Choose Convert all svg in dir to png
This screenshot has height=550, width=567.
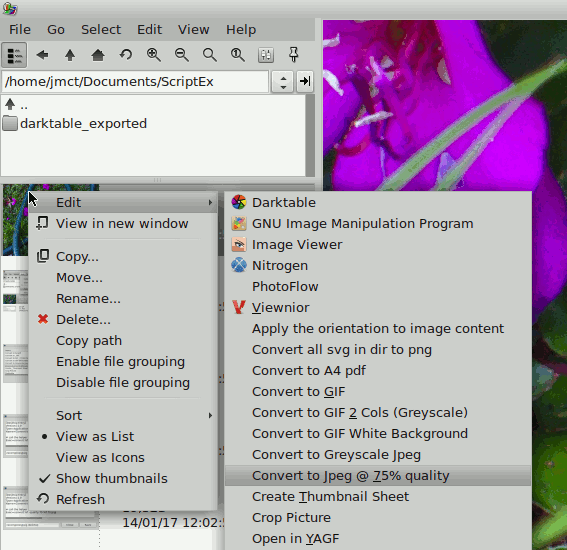point(378,349)
